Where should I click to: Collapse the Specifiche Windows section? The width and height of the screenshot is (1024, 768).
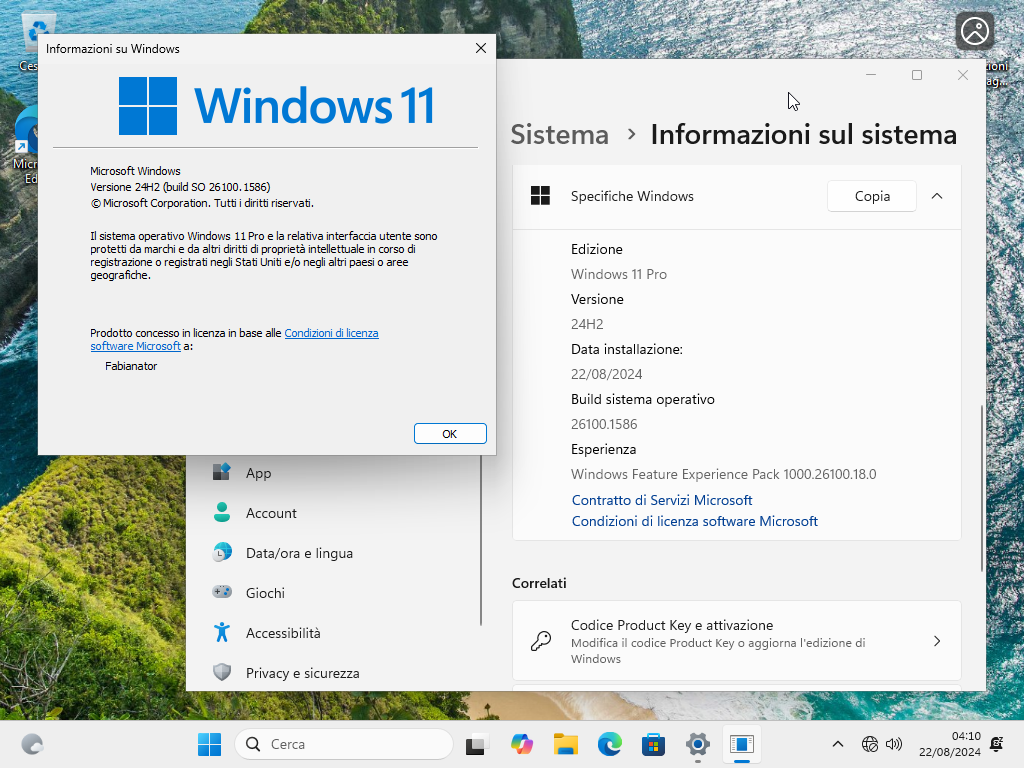pos(936,196)
